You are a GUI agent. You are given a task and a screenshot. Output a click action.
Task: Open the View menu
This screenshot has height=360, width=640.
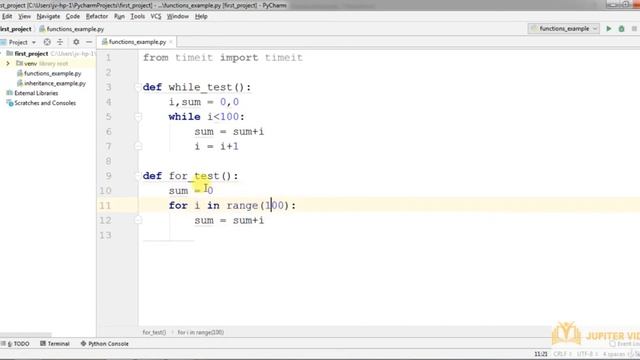click(24, 16)
